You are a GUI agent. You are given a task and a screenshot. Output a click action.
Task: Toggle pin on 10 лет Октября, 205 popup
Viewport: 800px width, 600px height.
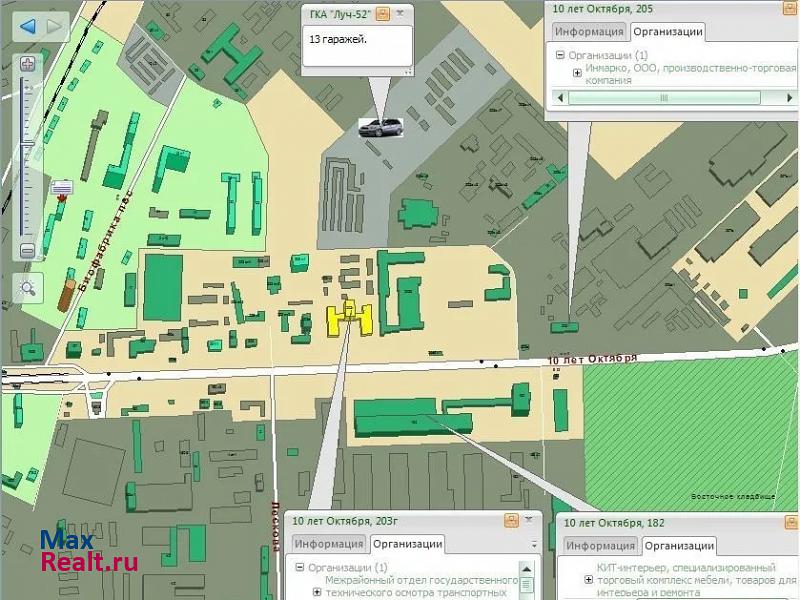tap(784, 9)
